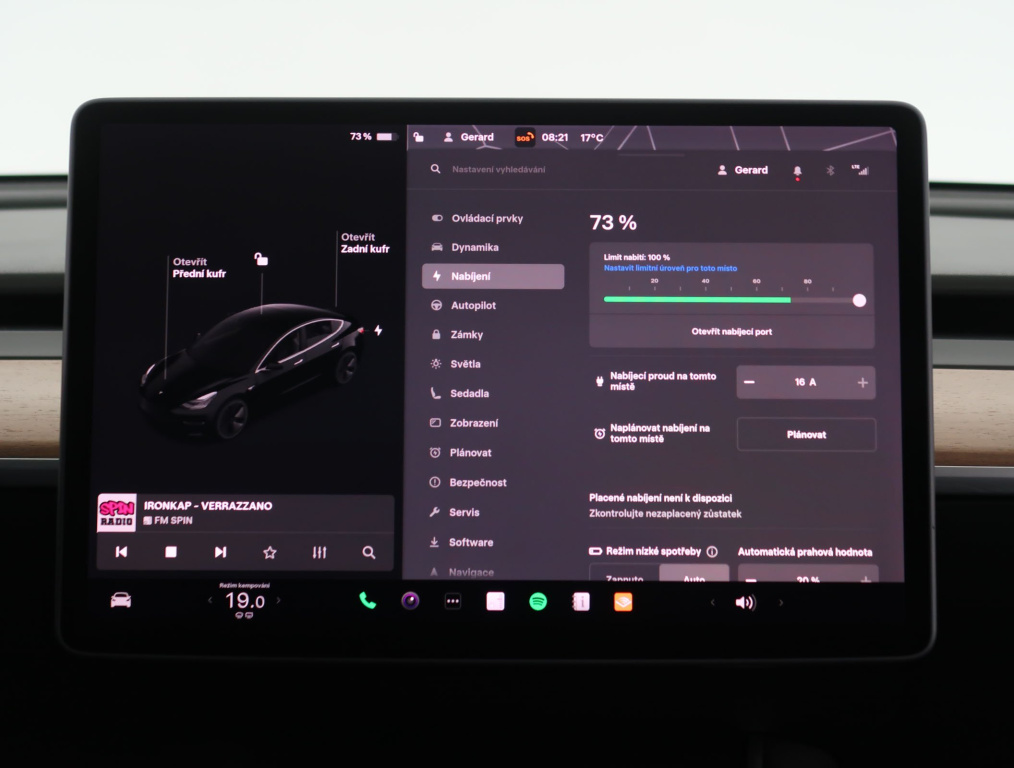Image resolution: width=1014 pixels, height=768 pixels.
Task: Tap the 17°C outside temperature
Action: point(592,138)
